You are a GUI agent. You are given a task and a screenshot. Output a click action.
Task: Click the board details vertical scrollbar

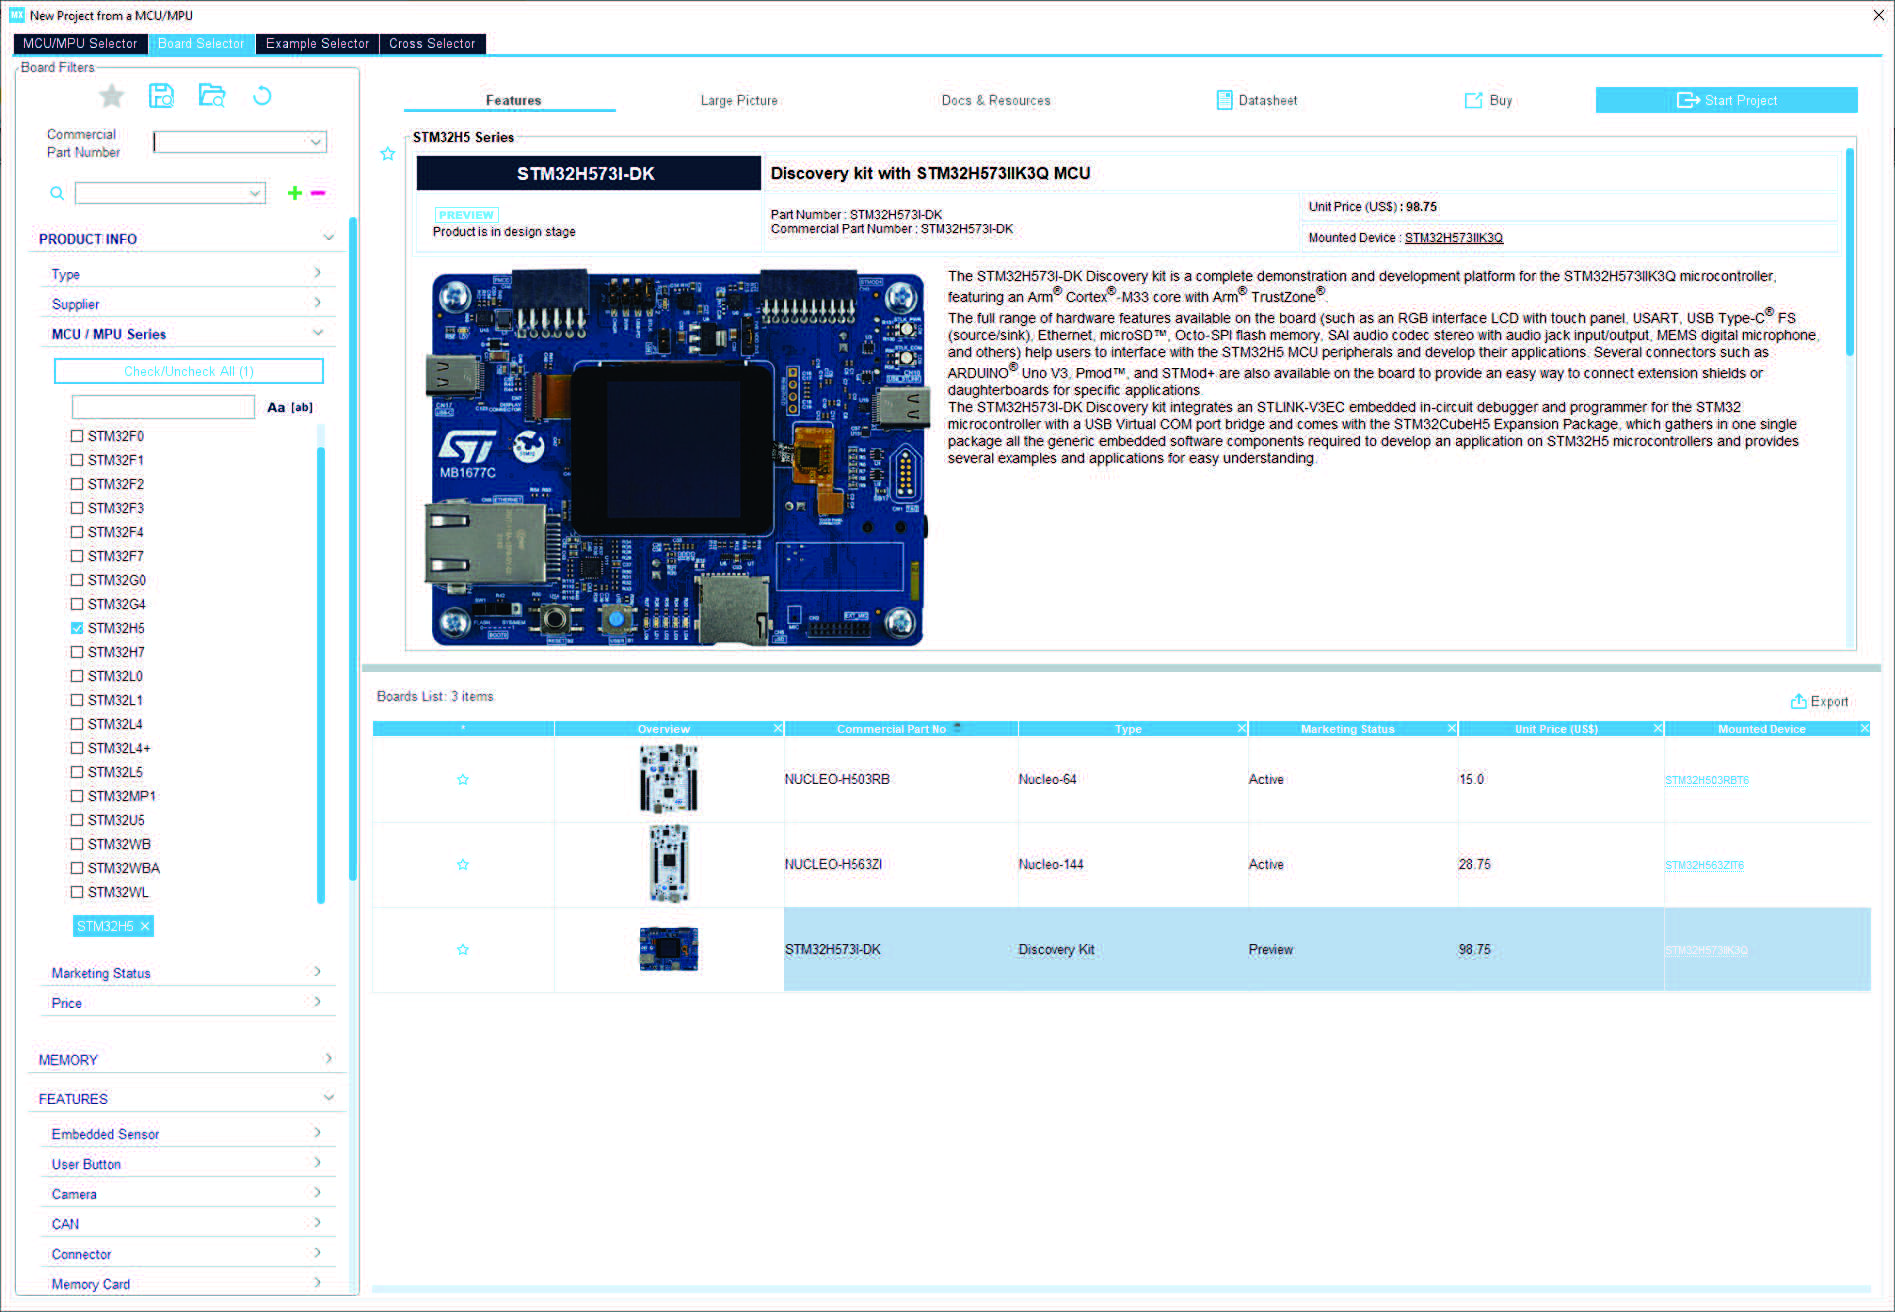pyautogui.click(x=1849, y=250)
